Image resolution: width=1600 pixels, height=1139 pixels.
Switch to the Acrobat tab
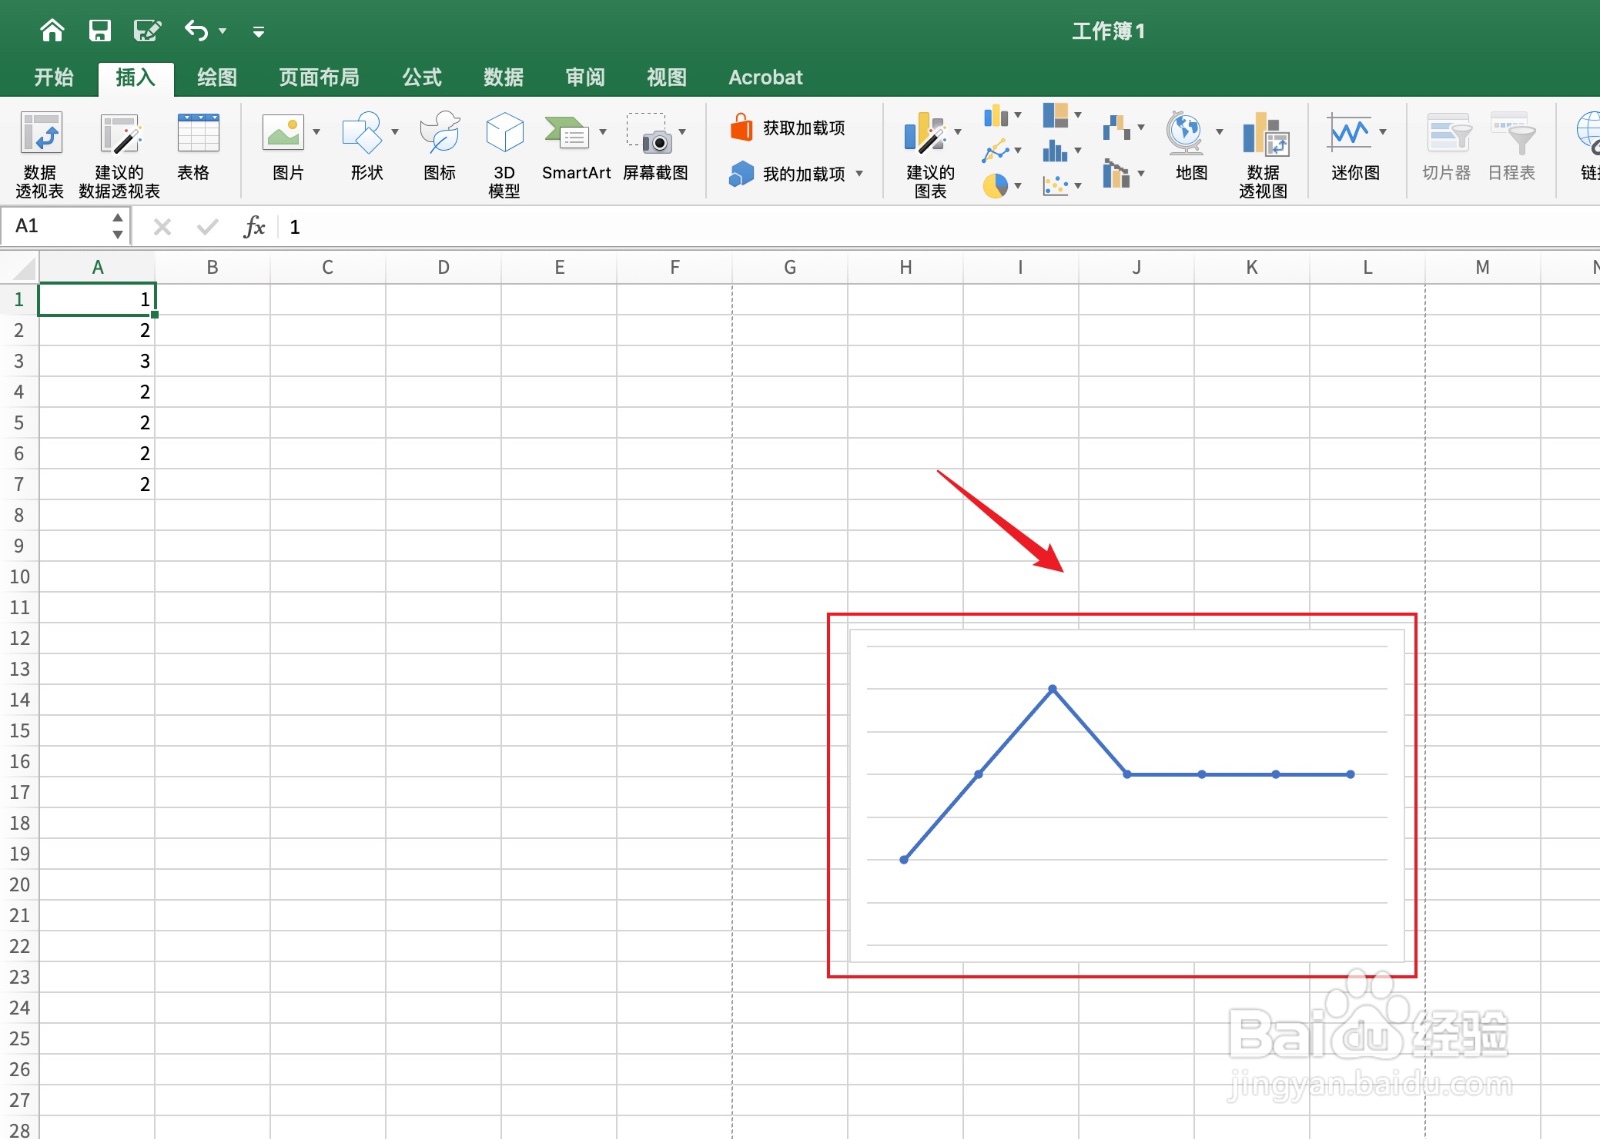pyautogui.click(x=766, y=78)
